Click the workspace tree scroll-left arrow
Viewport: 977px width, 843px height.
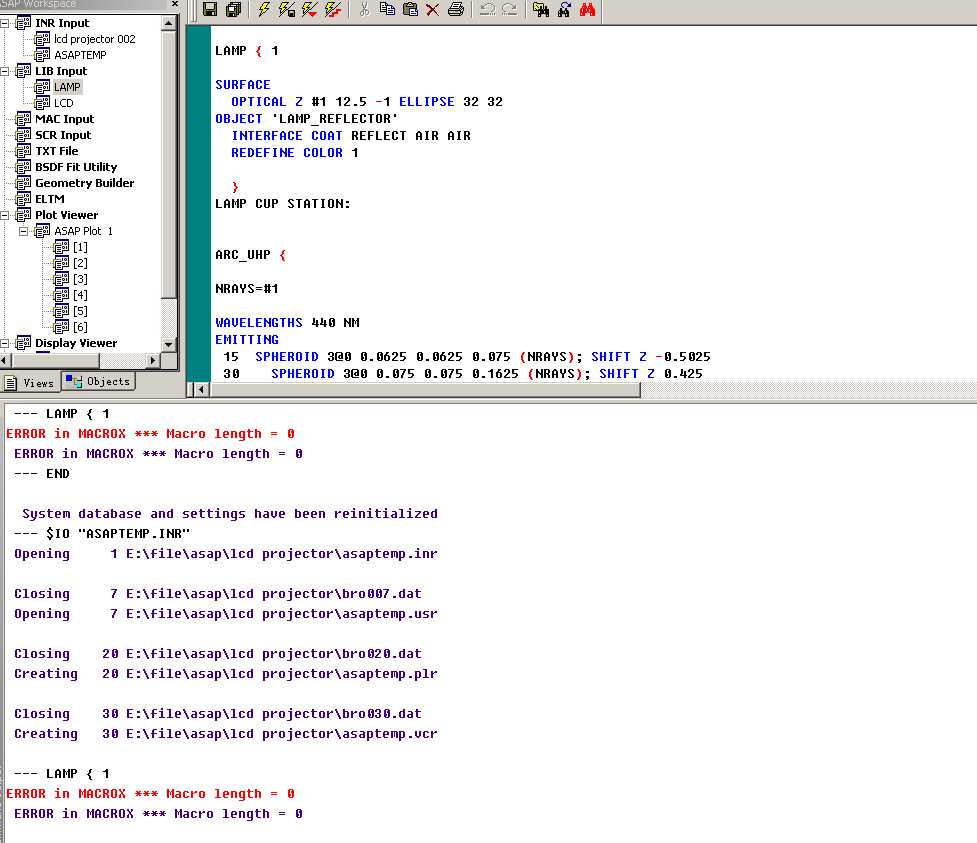pyautogui.click(x=5, y=360)
